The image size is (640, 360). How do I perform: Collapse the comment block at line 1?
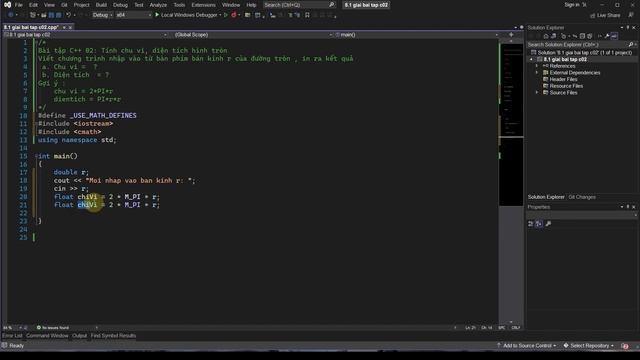pyautogui.click(x=36, y=42)
